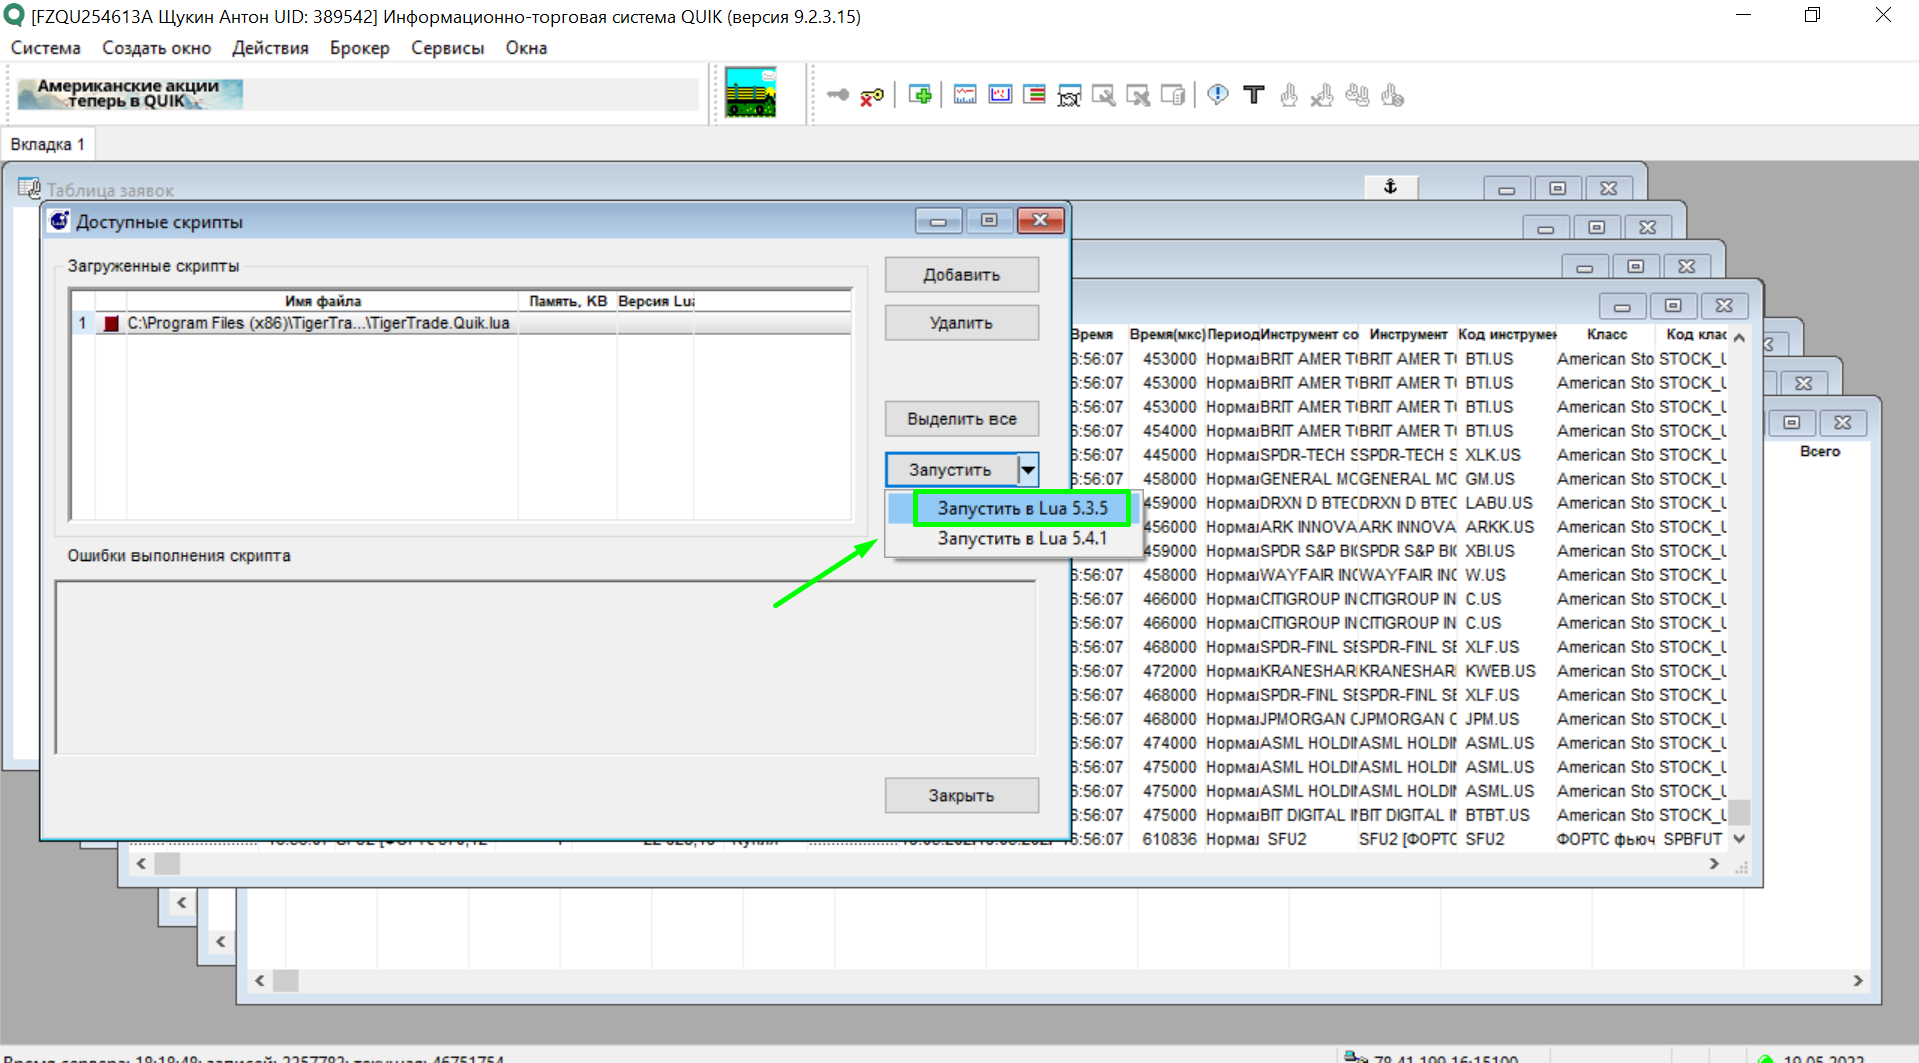Choose Запустить в Lua 5.4.1

1022,539
